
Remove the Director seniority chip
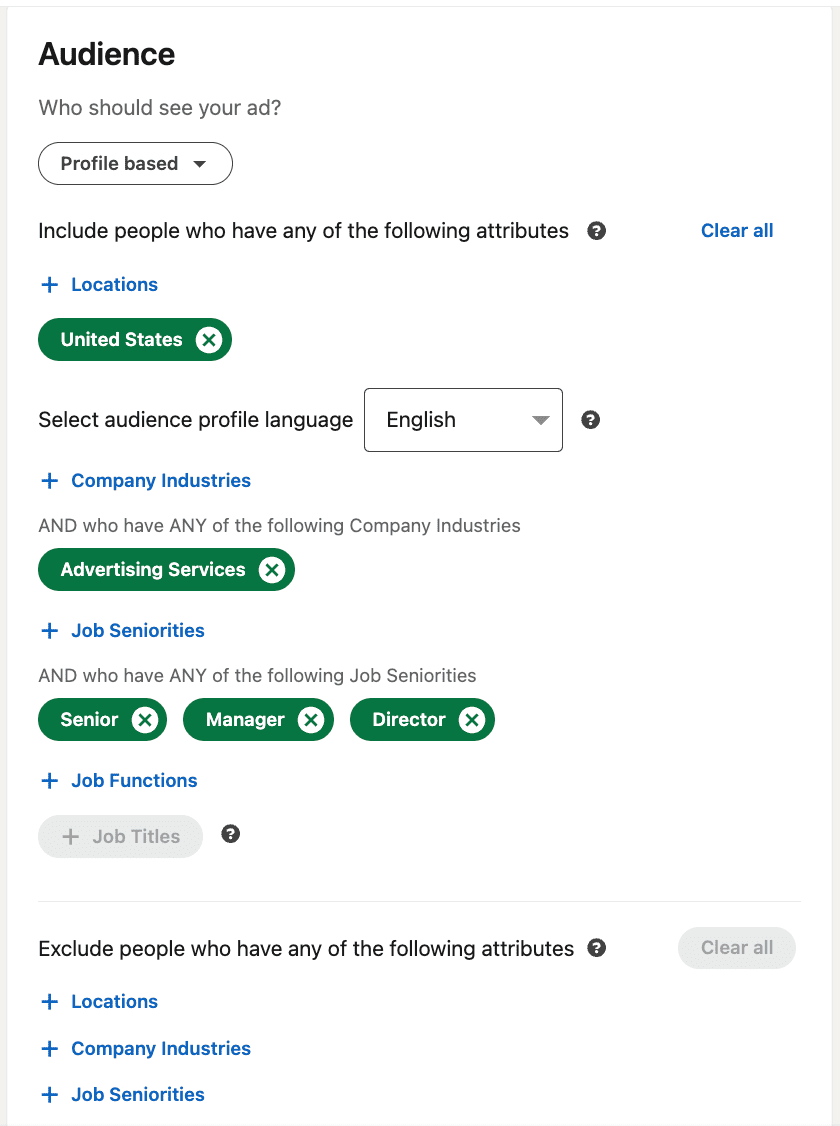tap(471, 719)
